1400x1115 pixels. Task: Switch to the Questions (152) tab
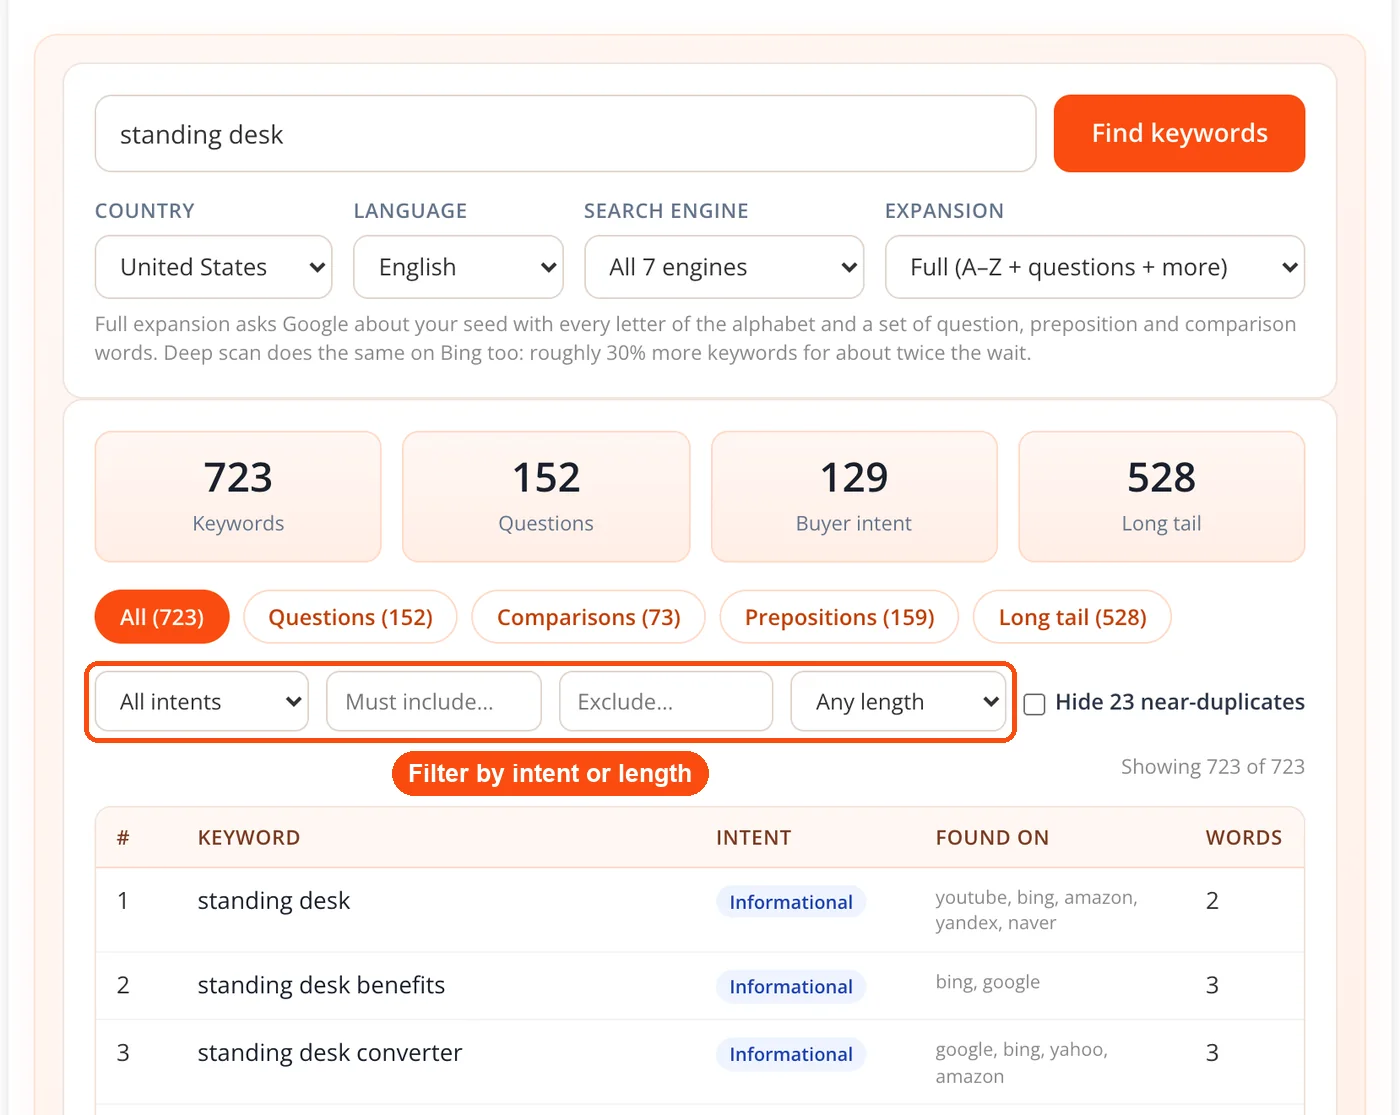(350, 617)
